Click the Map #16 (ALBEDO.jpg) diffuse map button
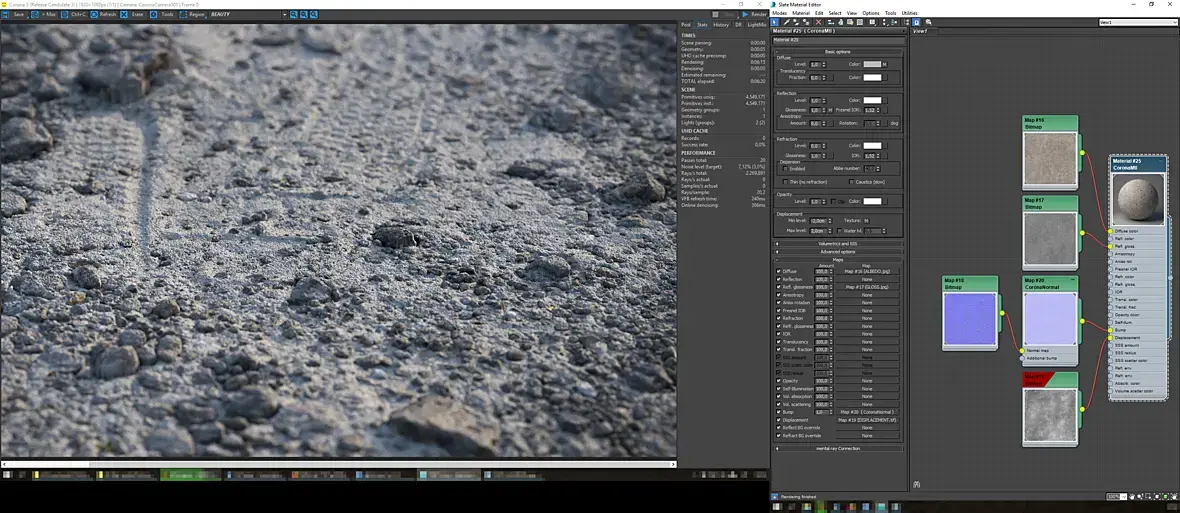This screenshot has height=513, width=1180. 866,271
